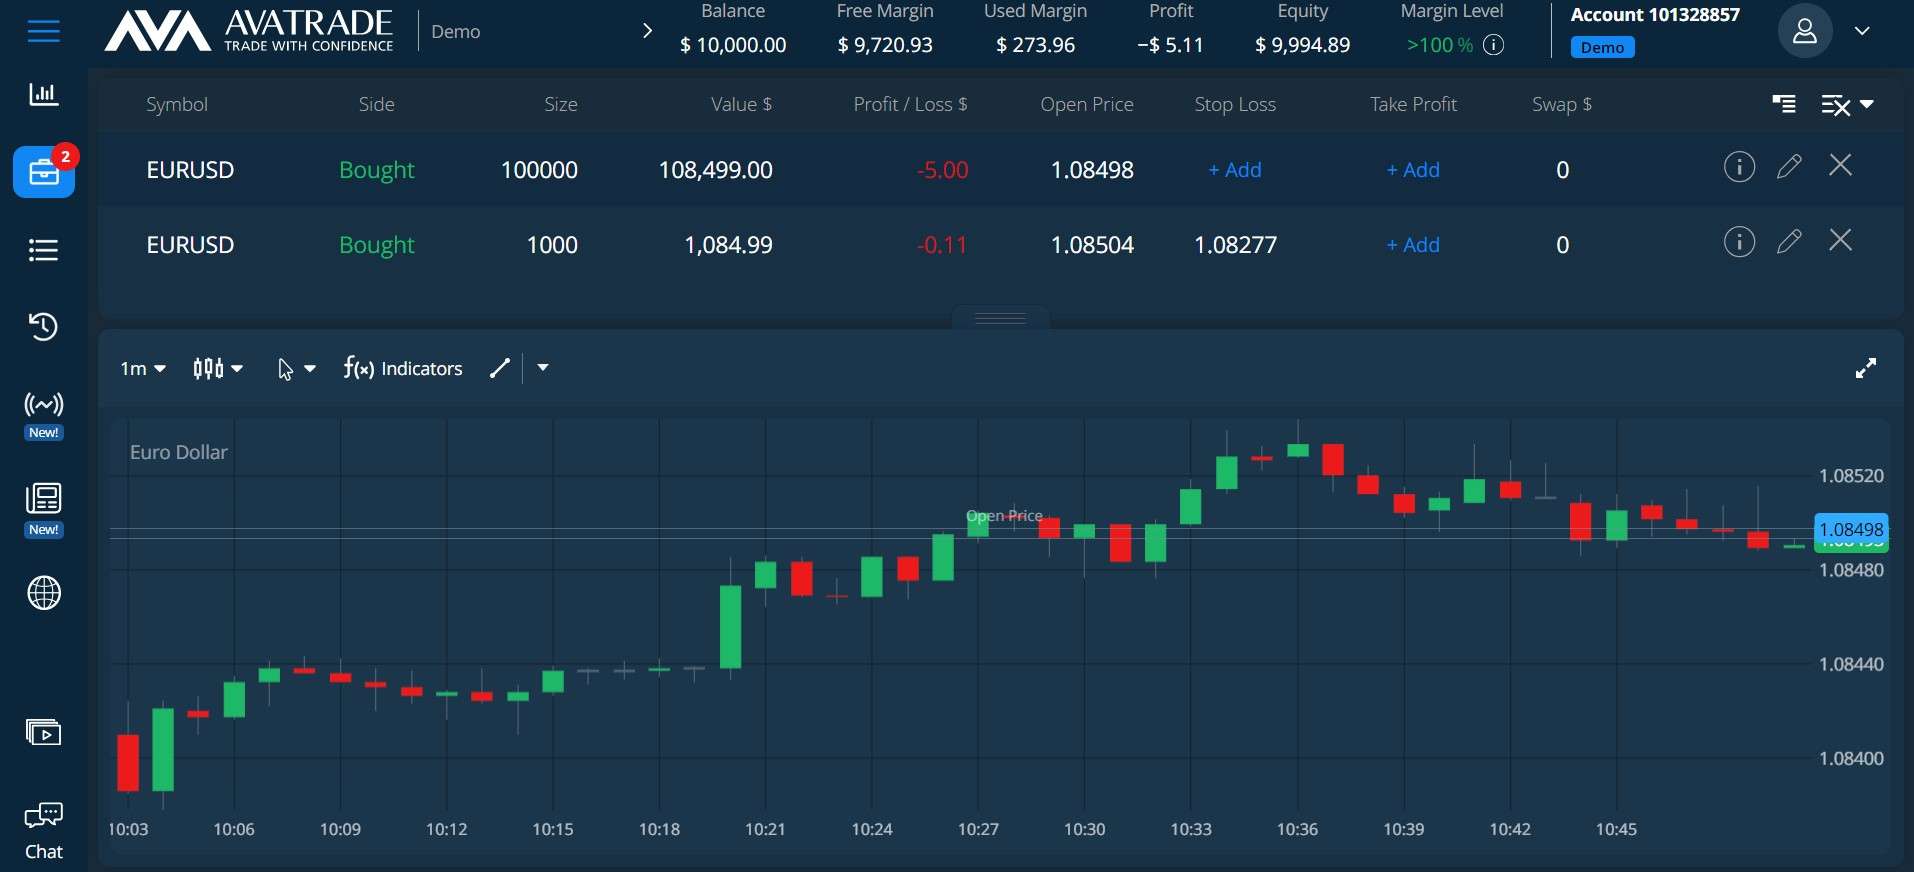The height and width of the screenshot is (872, 1914).
Task: Close the 100000 EURUSD position
Action: 1840,165
